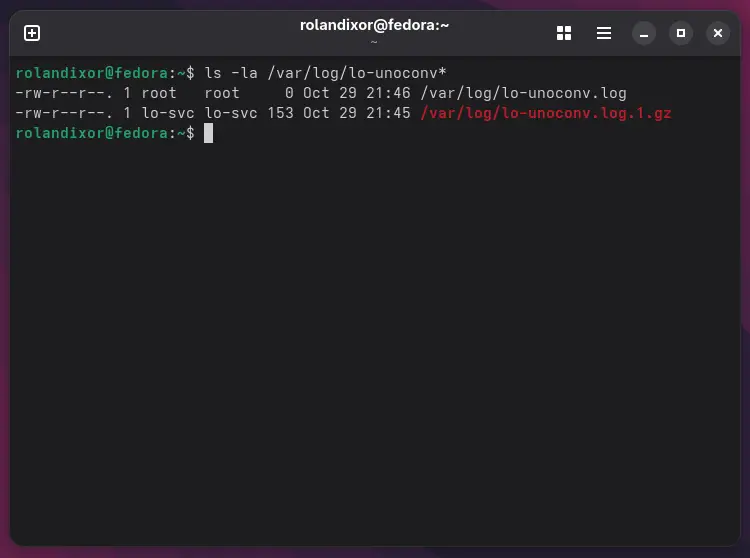Click the file size 153 value
This screenshot has width=750, height=558.
pyautogui.click(x=280, y=113)
